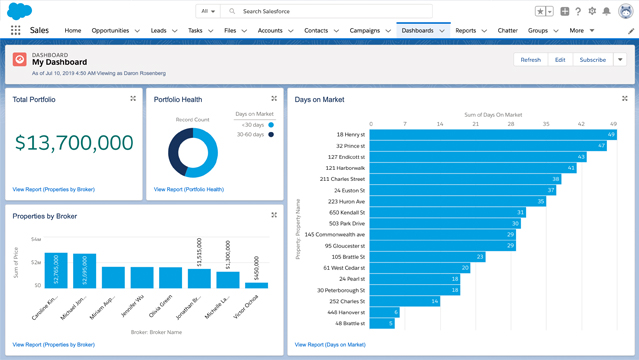Open View Report (Days on Market) link
The image size is (639, 360).
[330, 345]
